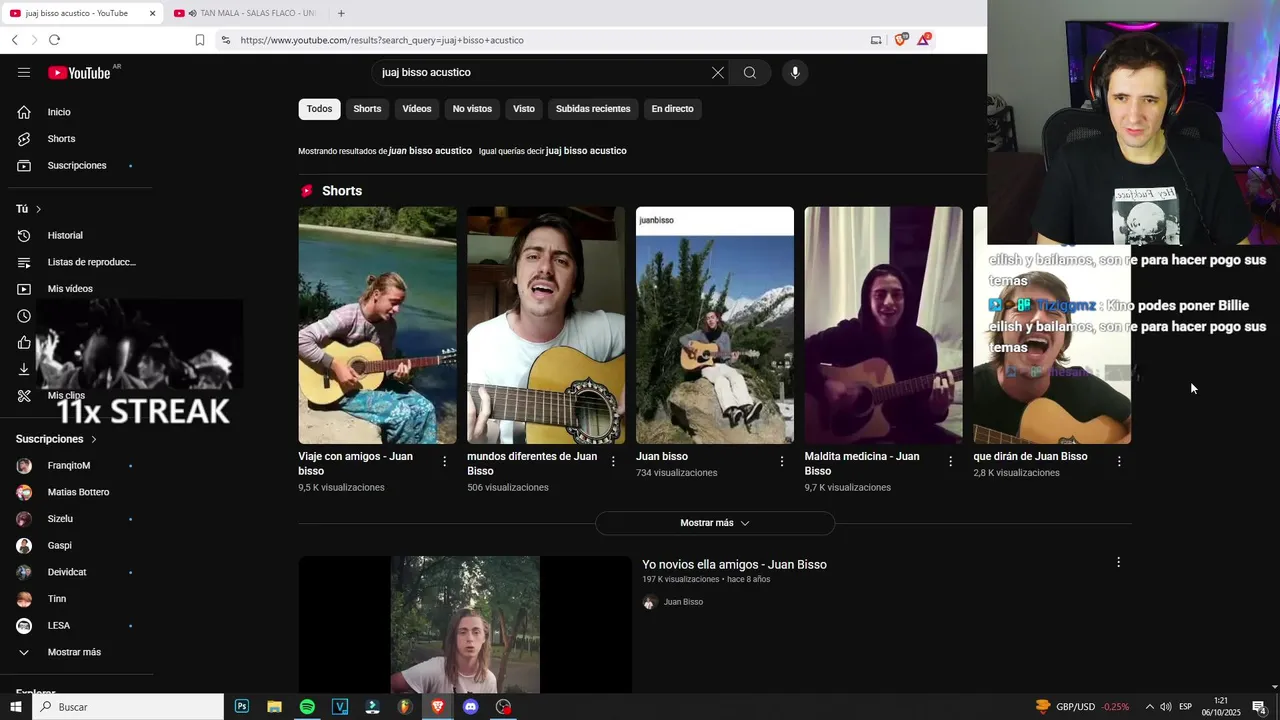
Task: Open options for que dirán de Juan Bisso
Action: [x=1119, y=461]
